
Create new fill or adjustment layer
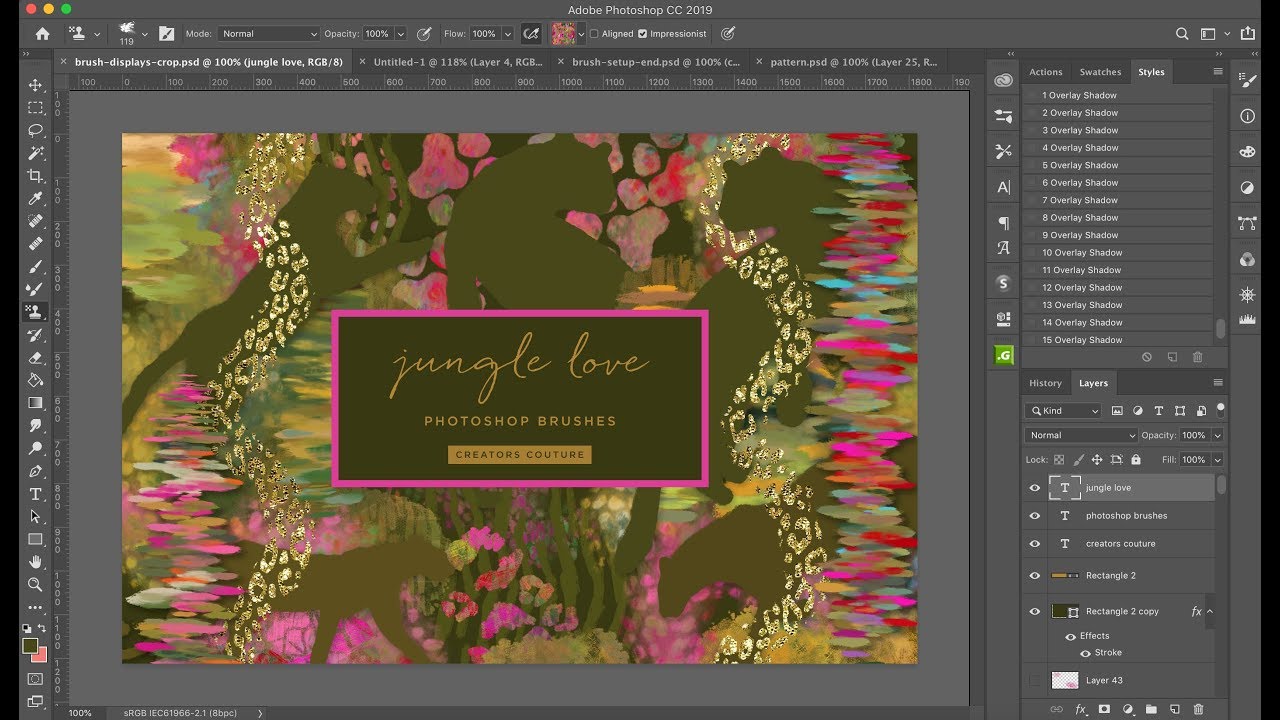1128,709
